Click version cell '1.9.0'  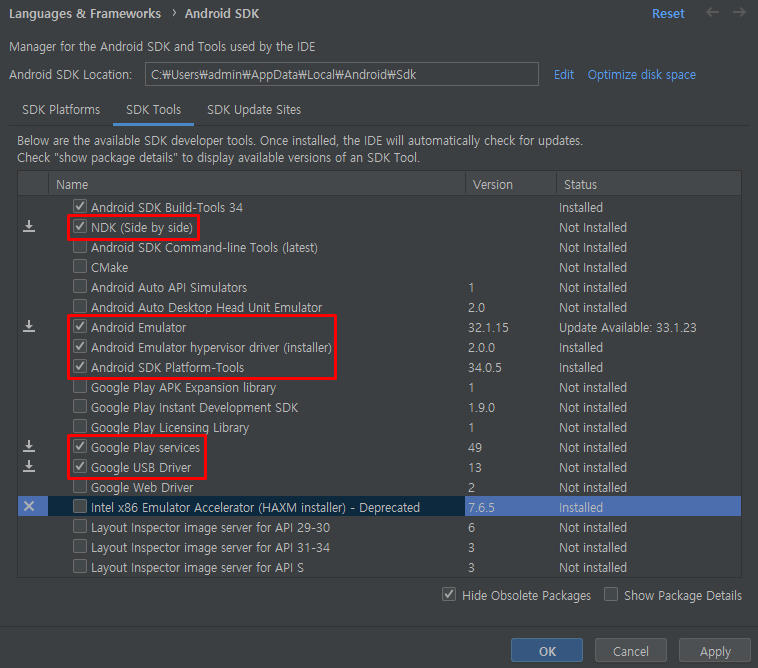(481, 407)
